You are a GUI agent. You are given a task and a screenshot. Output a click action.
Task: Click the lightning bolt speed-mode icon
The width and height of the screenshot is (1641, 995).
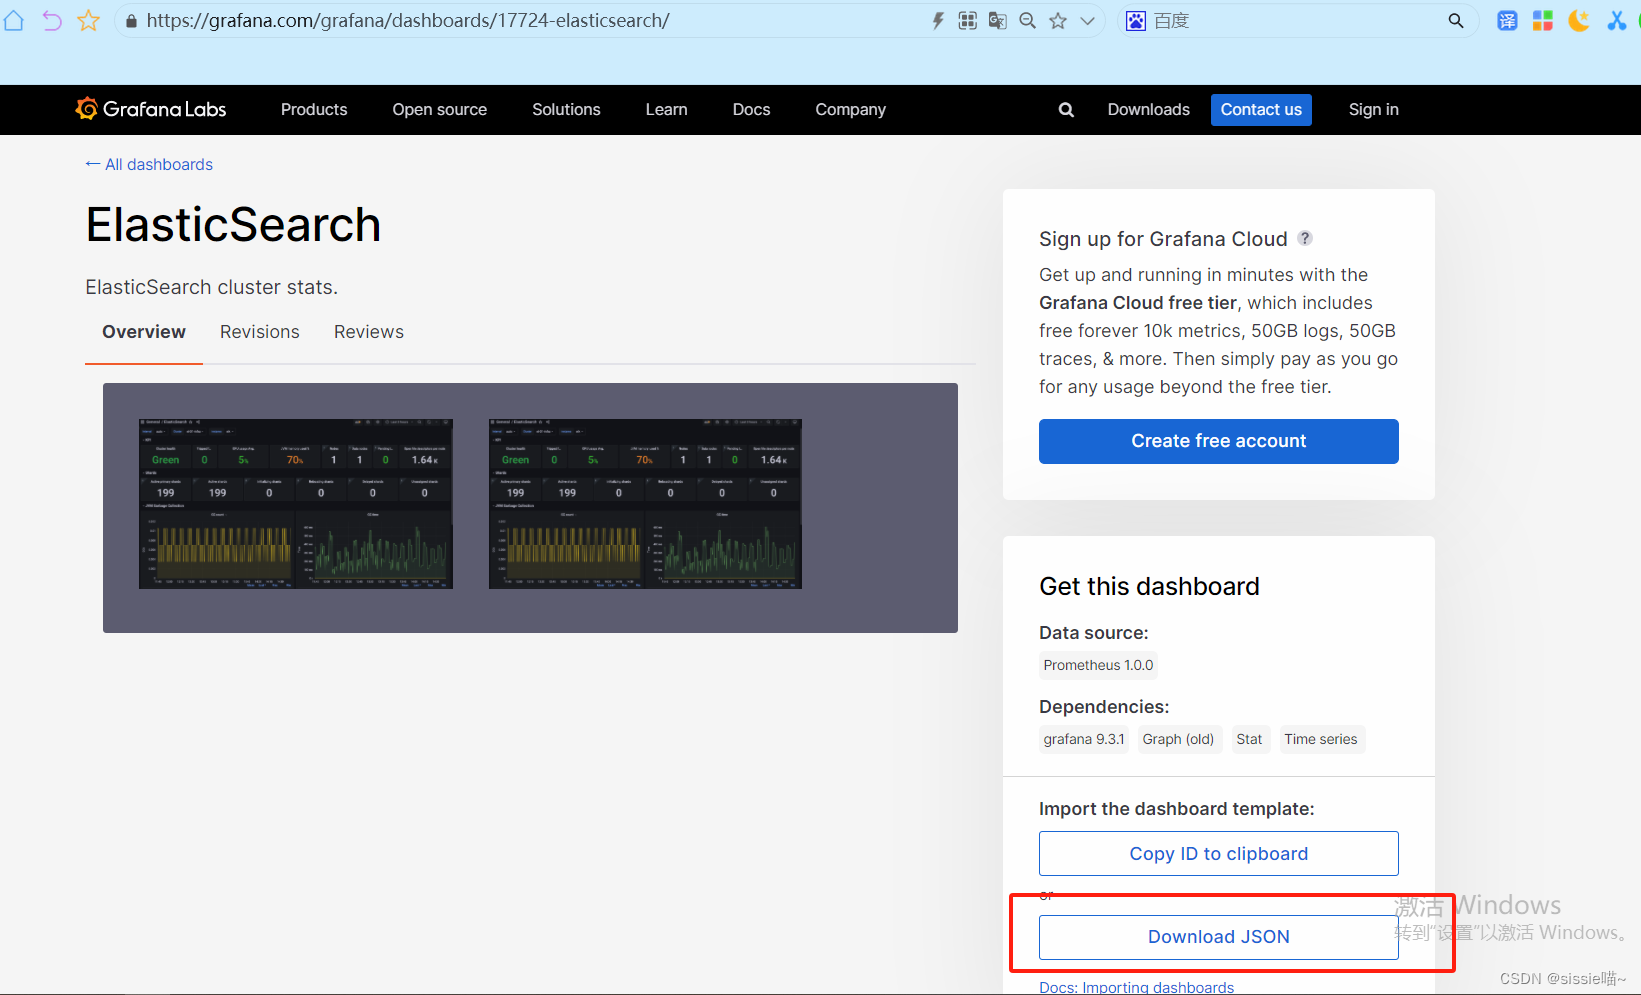coord(938,21)
